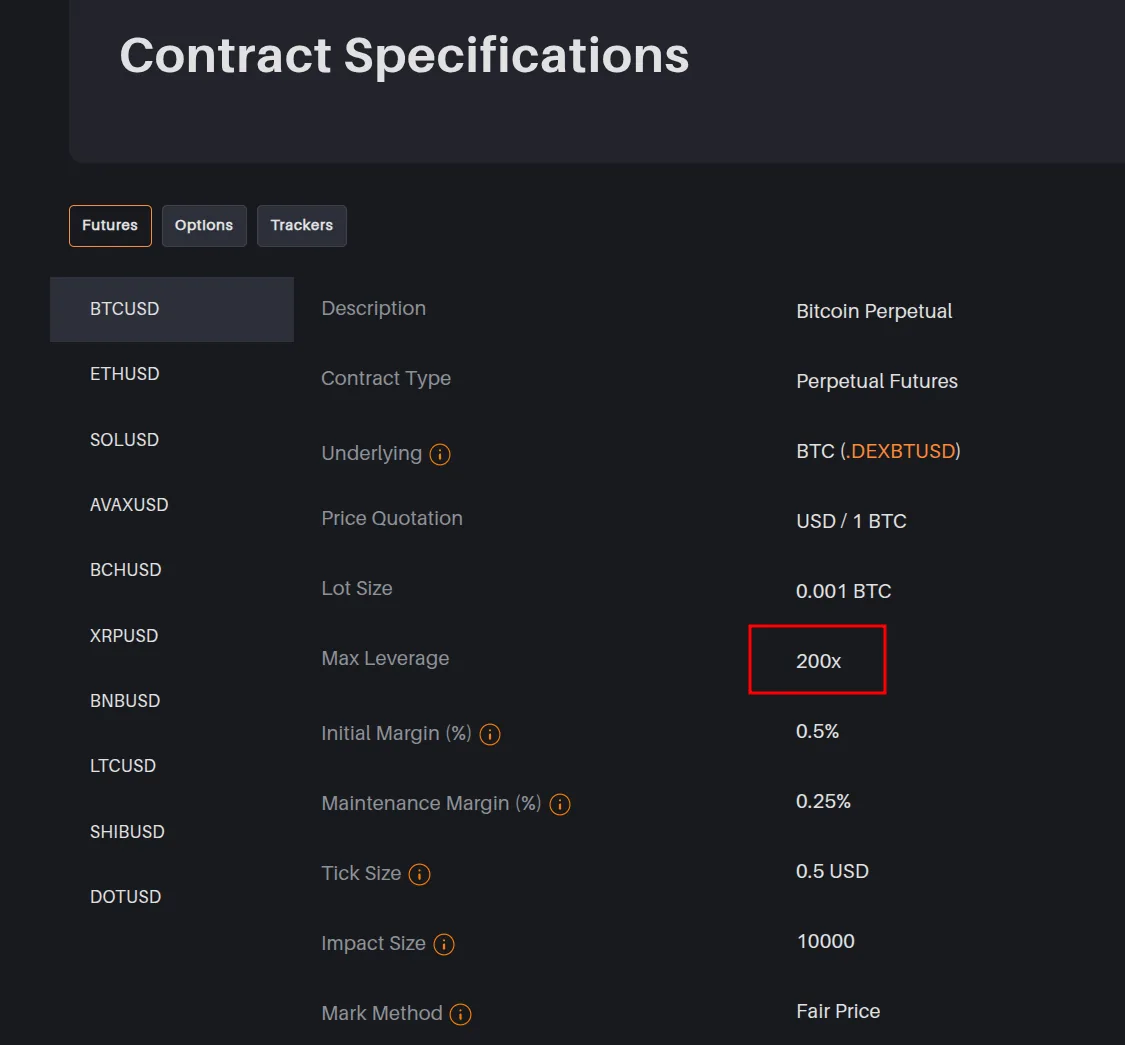Click info icon next to Tick Size
This screenshot has width=1125, height=1045.
(x=420, y=875)
